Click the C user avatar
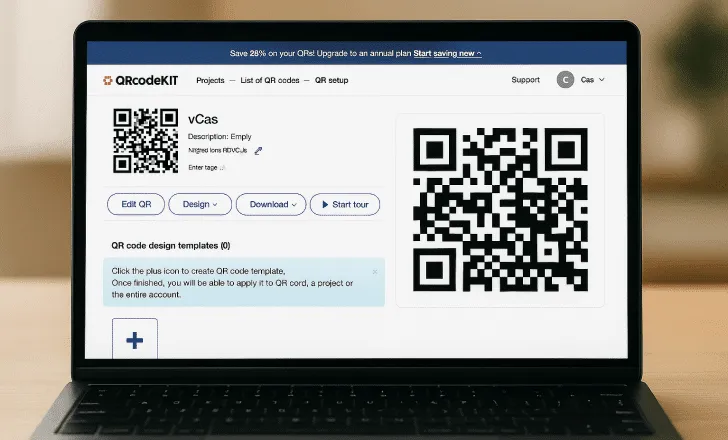The width and height of the screenshot is (728, 440). click(x=565, y=80)
